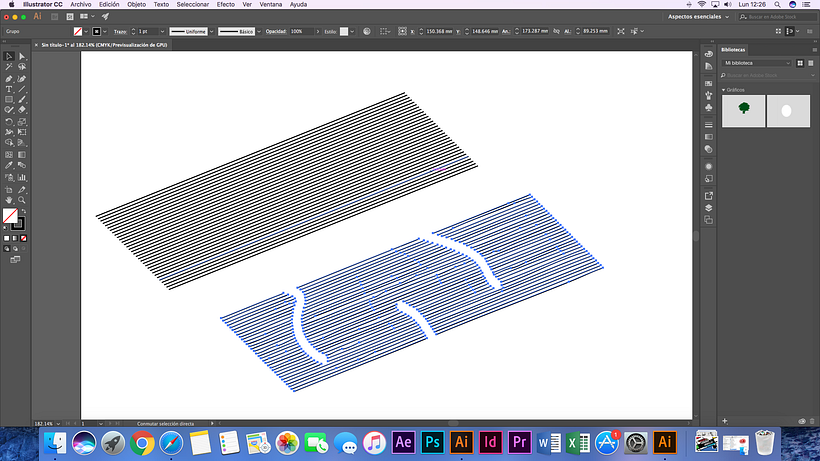This screenshot has width=820, height=461.
Task: Pick the Magic Wand tool
Action: [x=9, y=67]
